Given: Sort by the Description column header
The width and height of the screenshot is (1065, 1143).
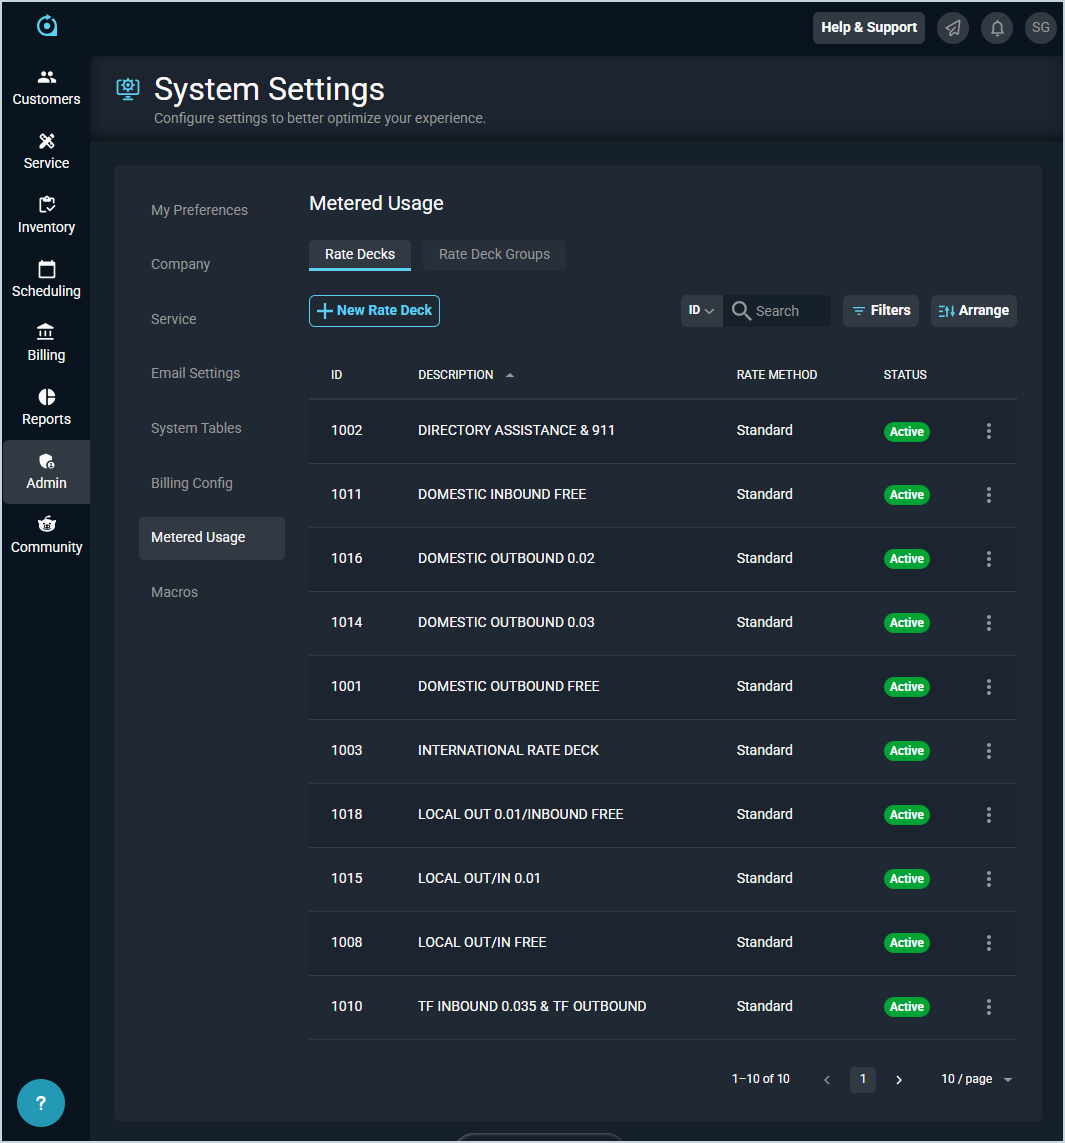Looking at the screenshot, I should tap(456, 375).
